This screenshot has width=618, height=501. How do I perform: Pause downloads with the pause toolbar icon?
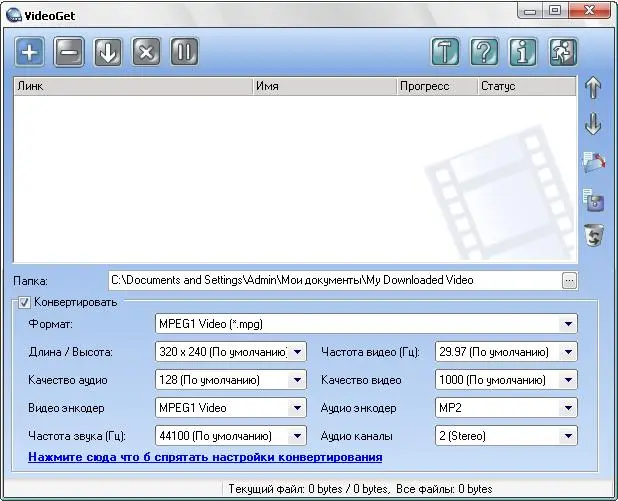pos(184,52)
